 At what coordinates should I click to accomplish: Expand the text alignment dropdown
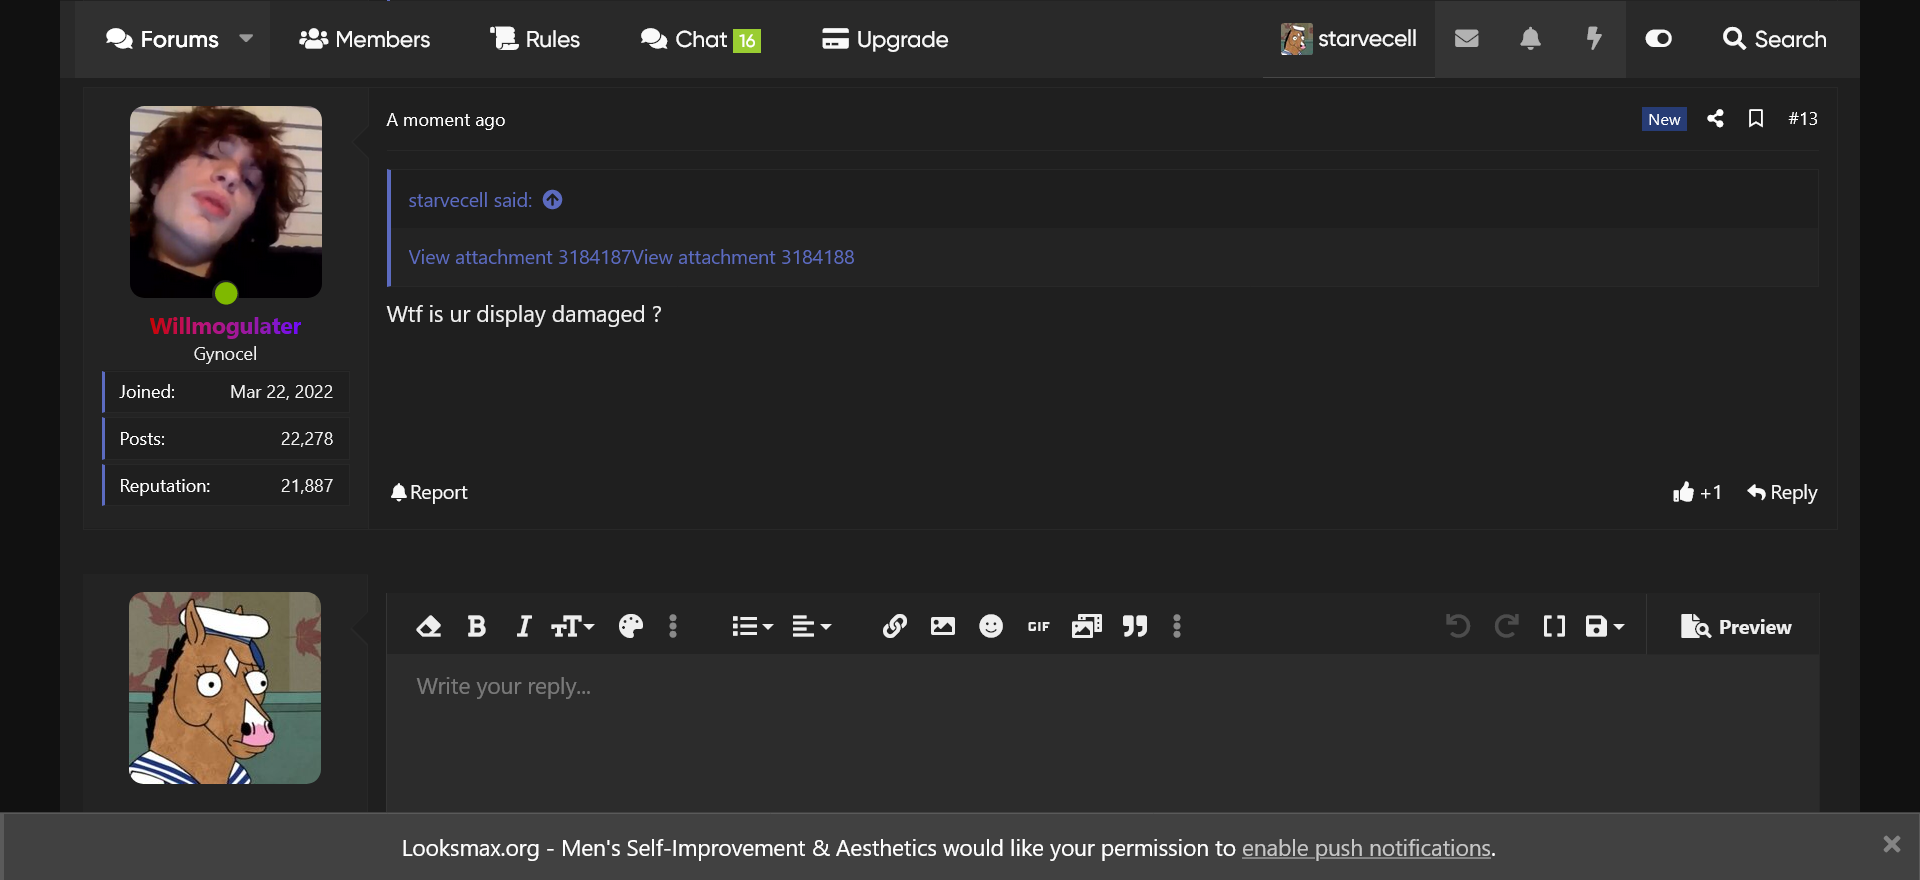811,627
